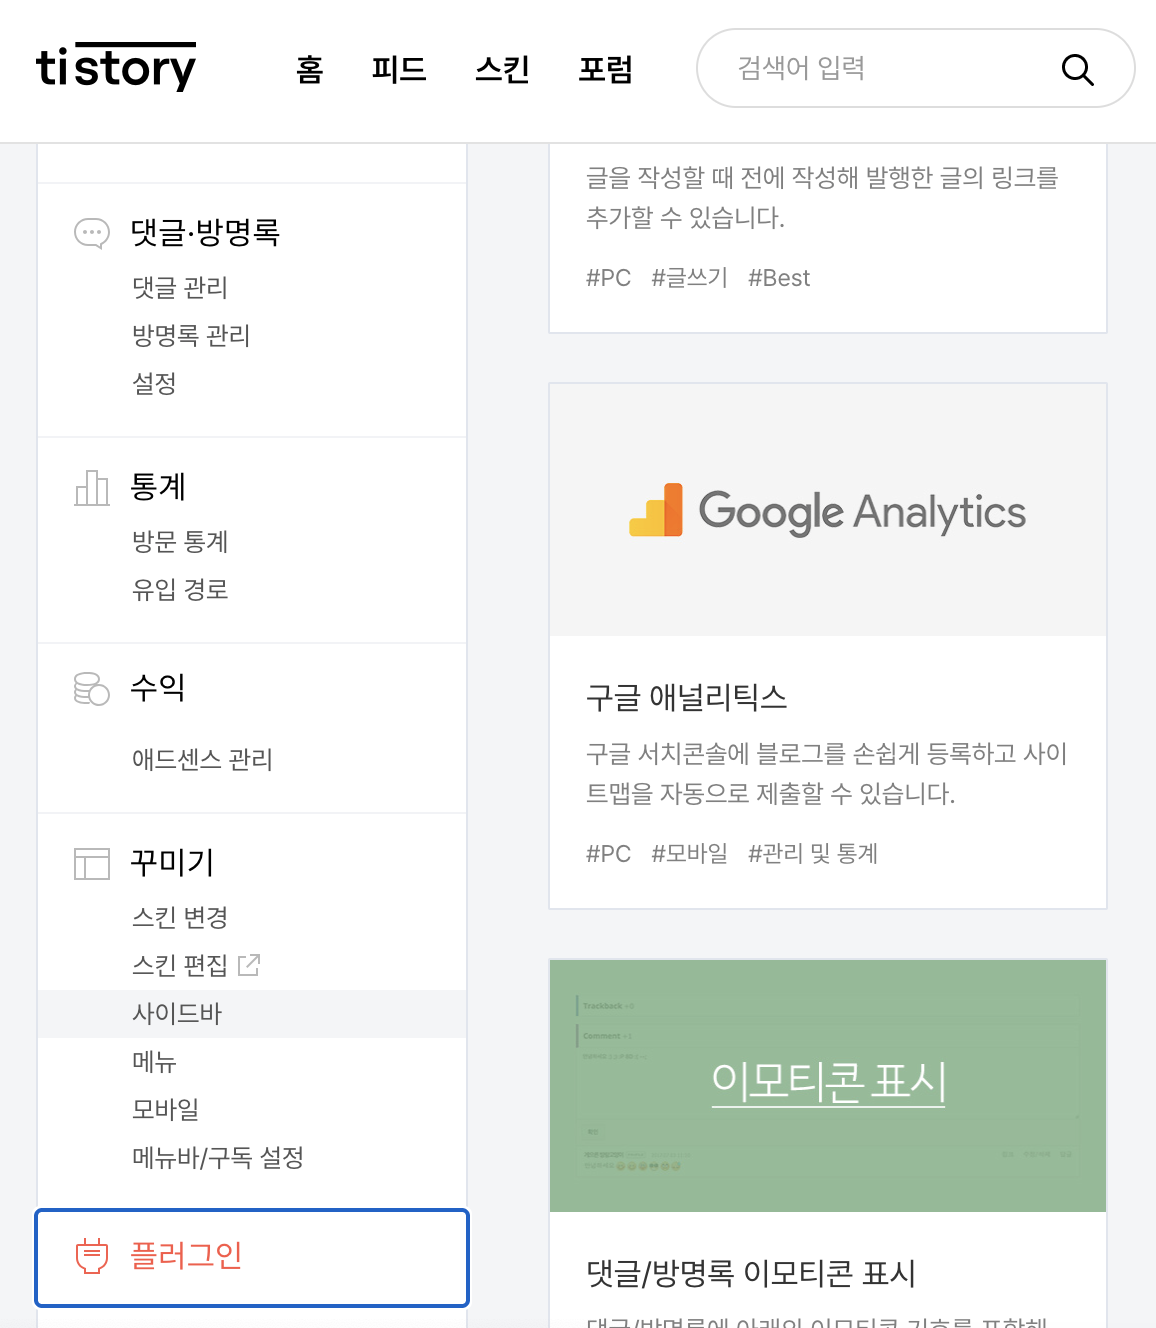
Task: Click the 구글 애널리틱스 plugin title
Action: (x=687, y=697)
